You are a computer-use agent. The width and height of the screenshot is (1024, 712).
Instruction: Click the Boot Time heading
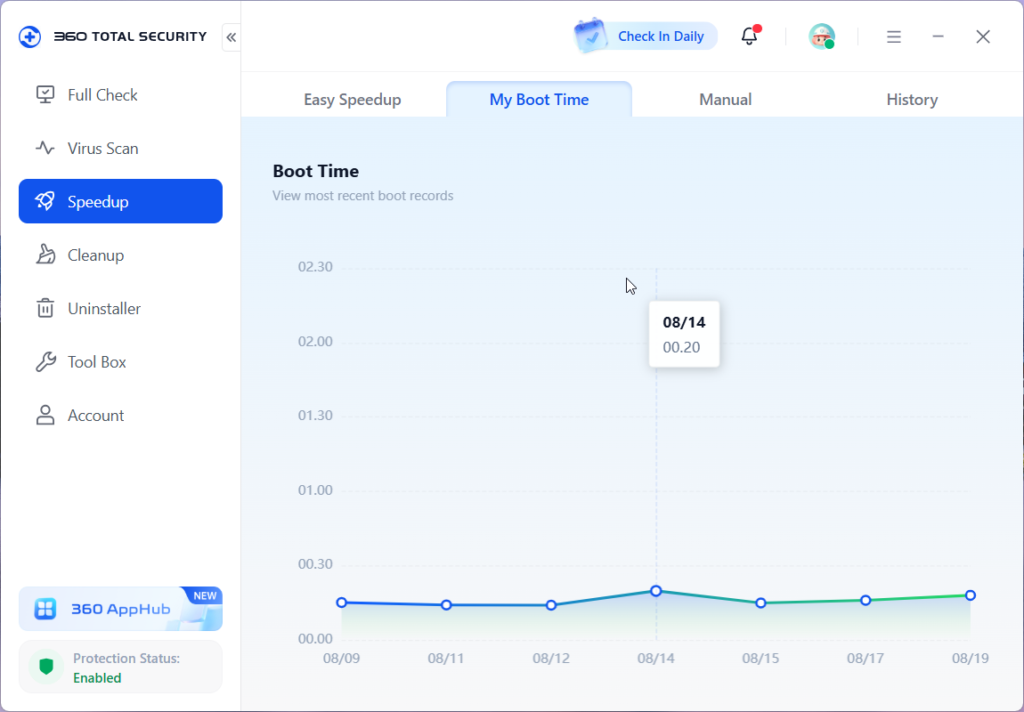[315, 171]
